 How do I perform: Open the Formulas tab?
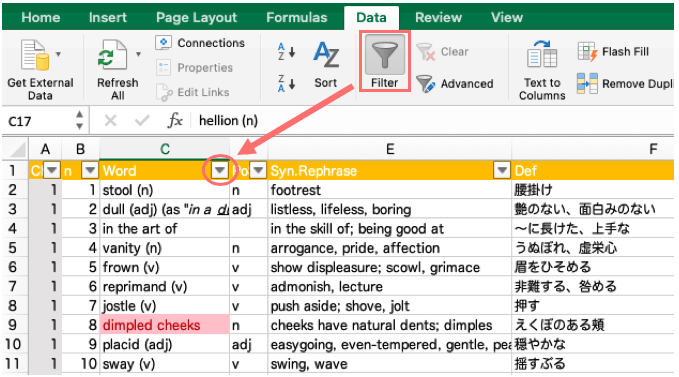point(297,18)
